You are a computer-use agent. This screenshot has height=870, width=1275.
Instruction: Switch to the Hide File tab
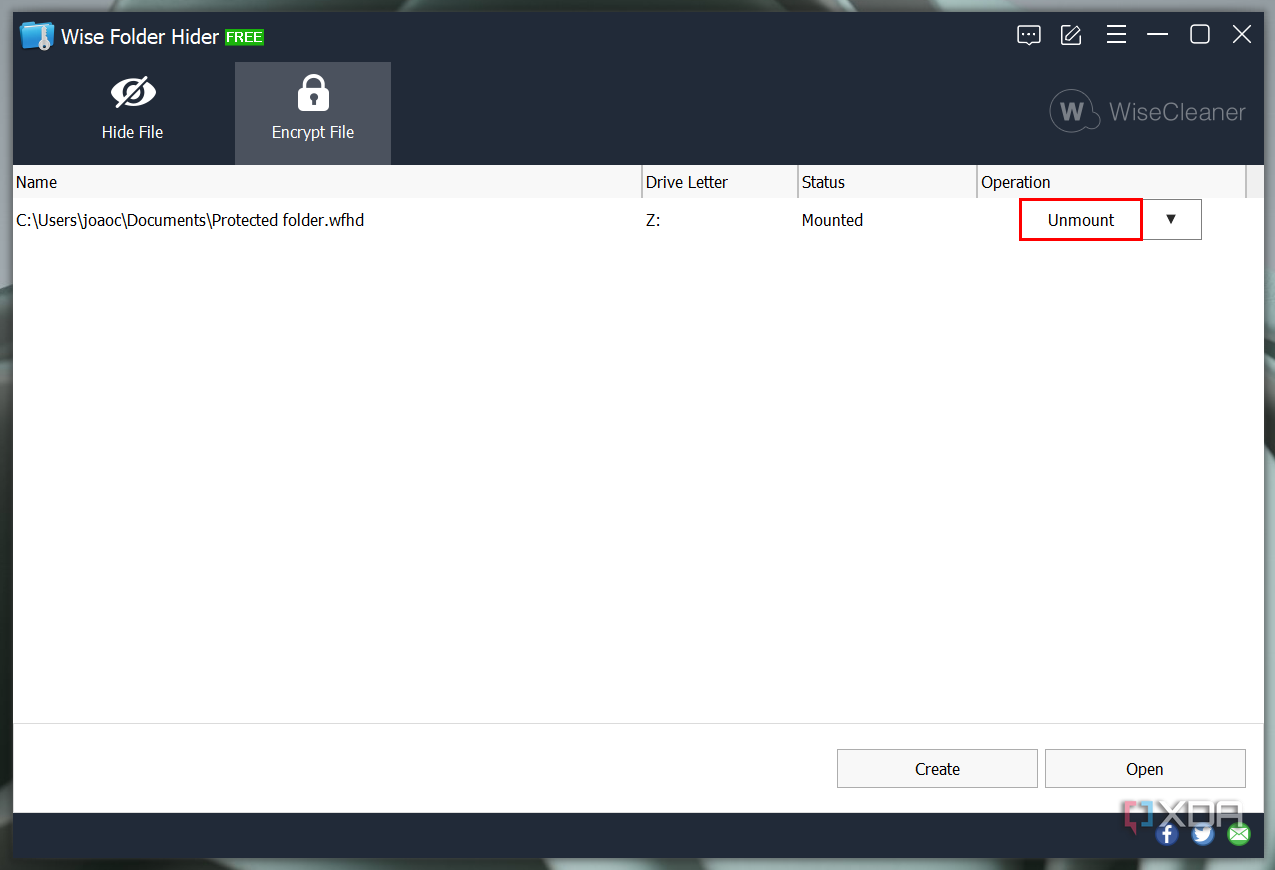click(133, 112)
